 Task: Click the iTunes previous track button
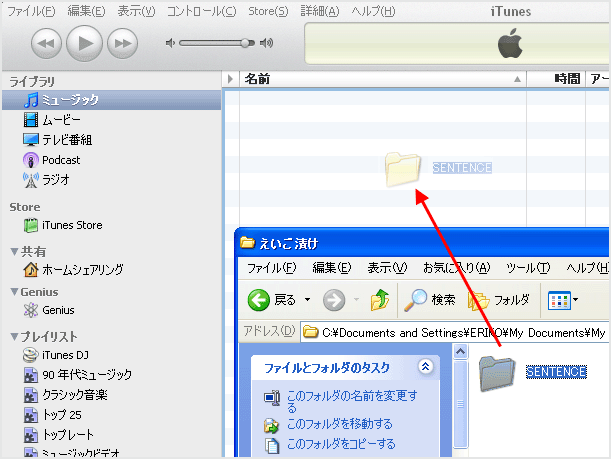point(46,43)
